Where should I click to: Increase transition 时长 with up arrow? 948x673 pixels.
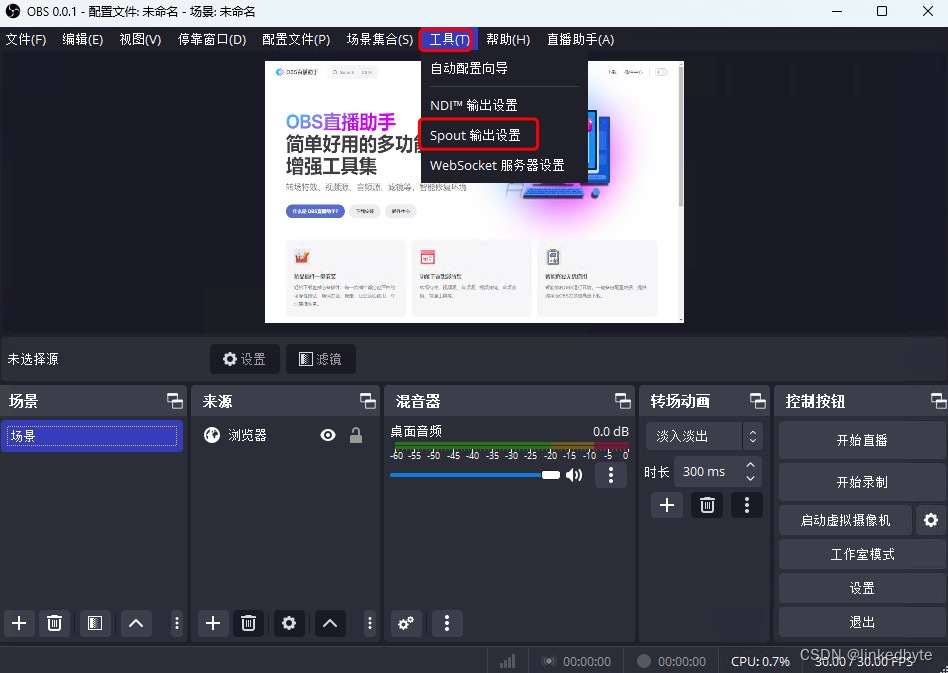(750, 465)
